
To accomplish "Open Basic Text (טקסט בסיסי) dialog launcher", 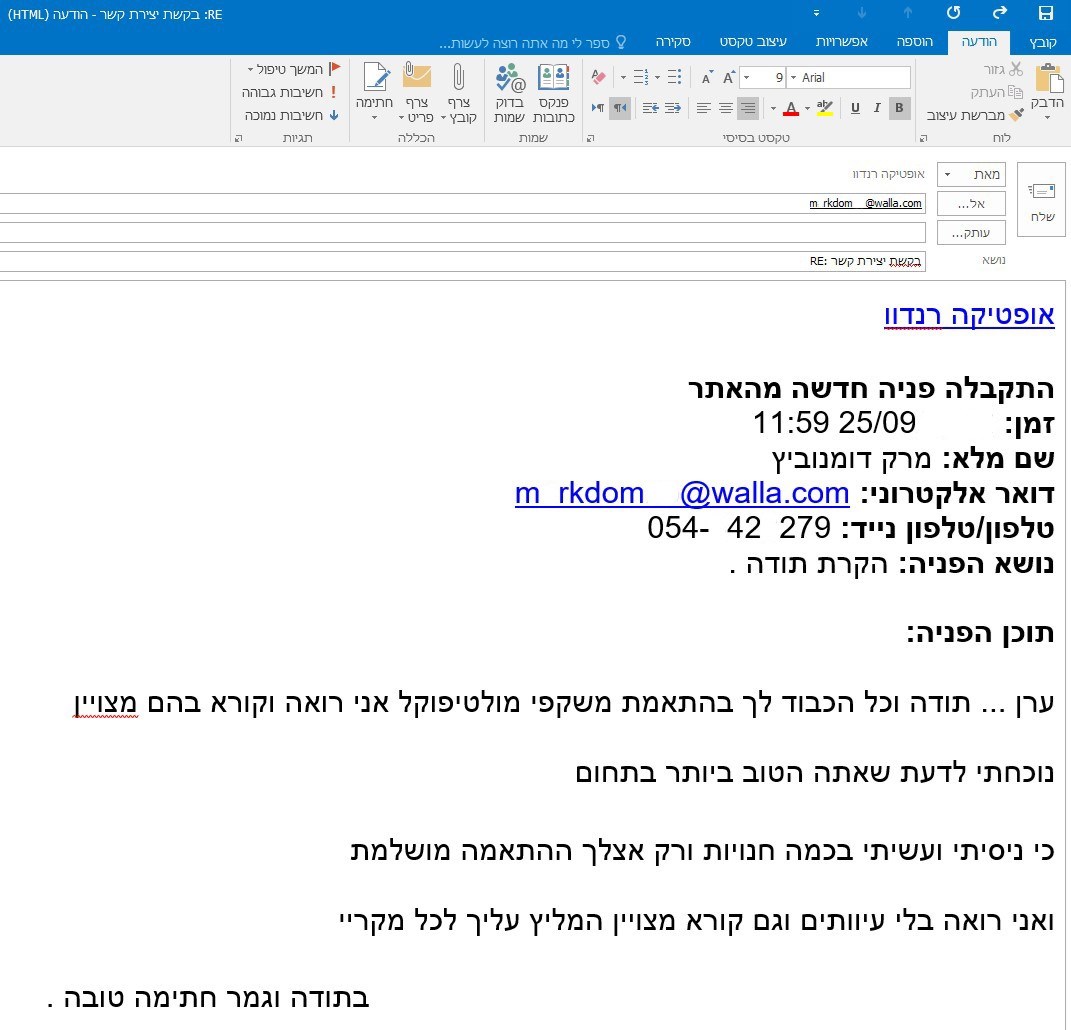I will (590, 138).
